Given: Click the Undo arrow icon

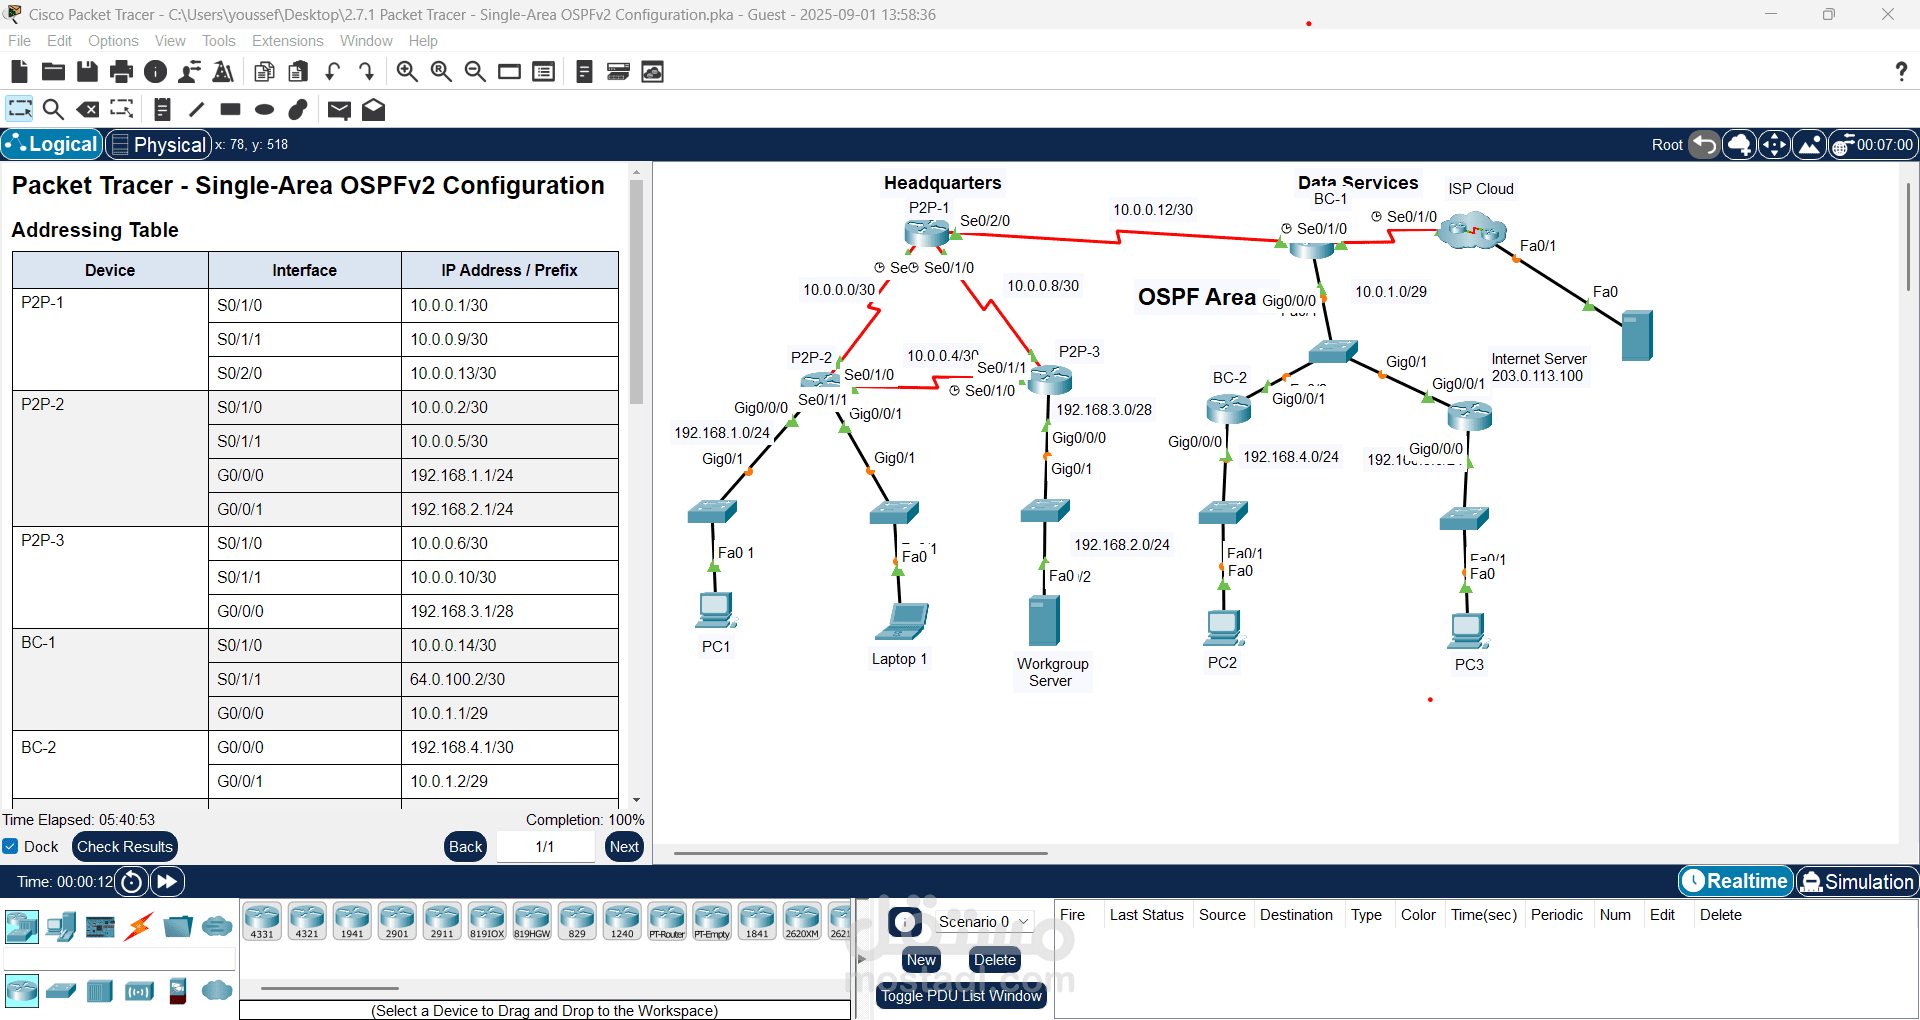Looking at the screenshot, I should 332,72.
